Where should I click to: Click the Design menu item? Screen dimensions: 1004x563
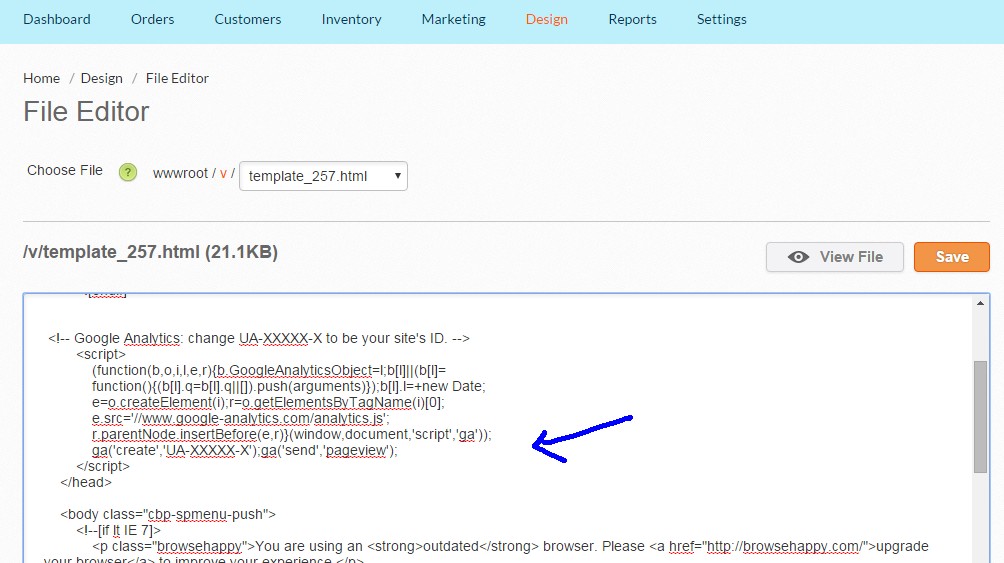[x=547, y=19]
